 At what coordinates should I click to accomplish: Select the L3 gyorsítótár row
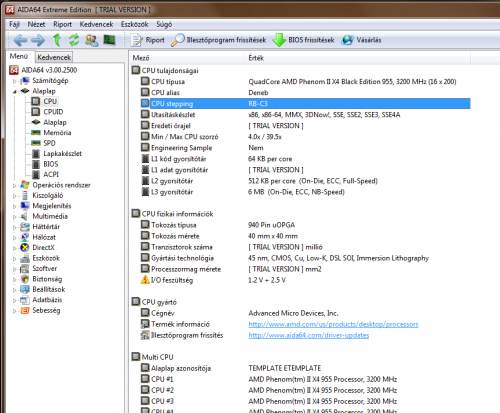click(x=305, y=192)
